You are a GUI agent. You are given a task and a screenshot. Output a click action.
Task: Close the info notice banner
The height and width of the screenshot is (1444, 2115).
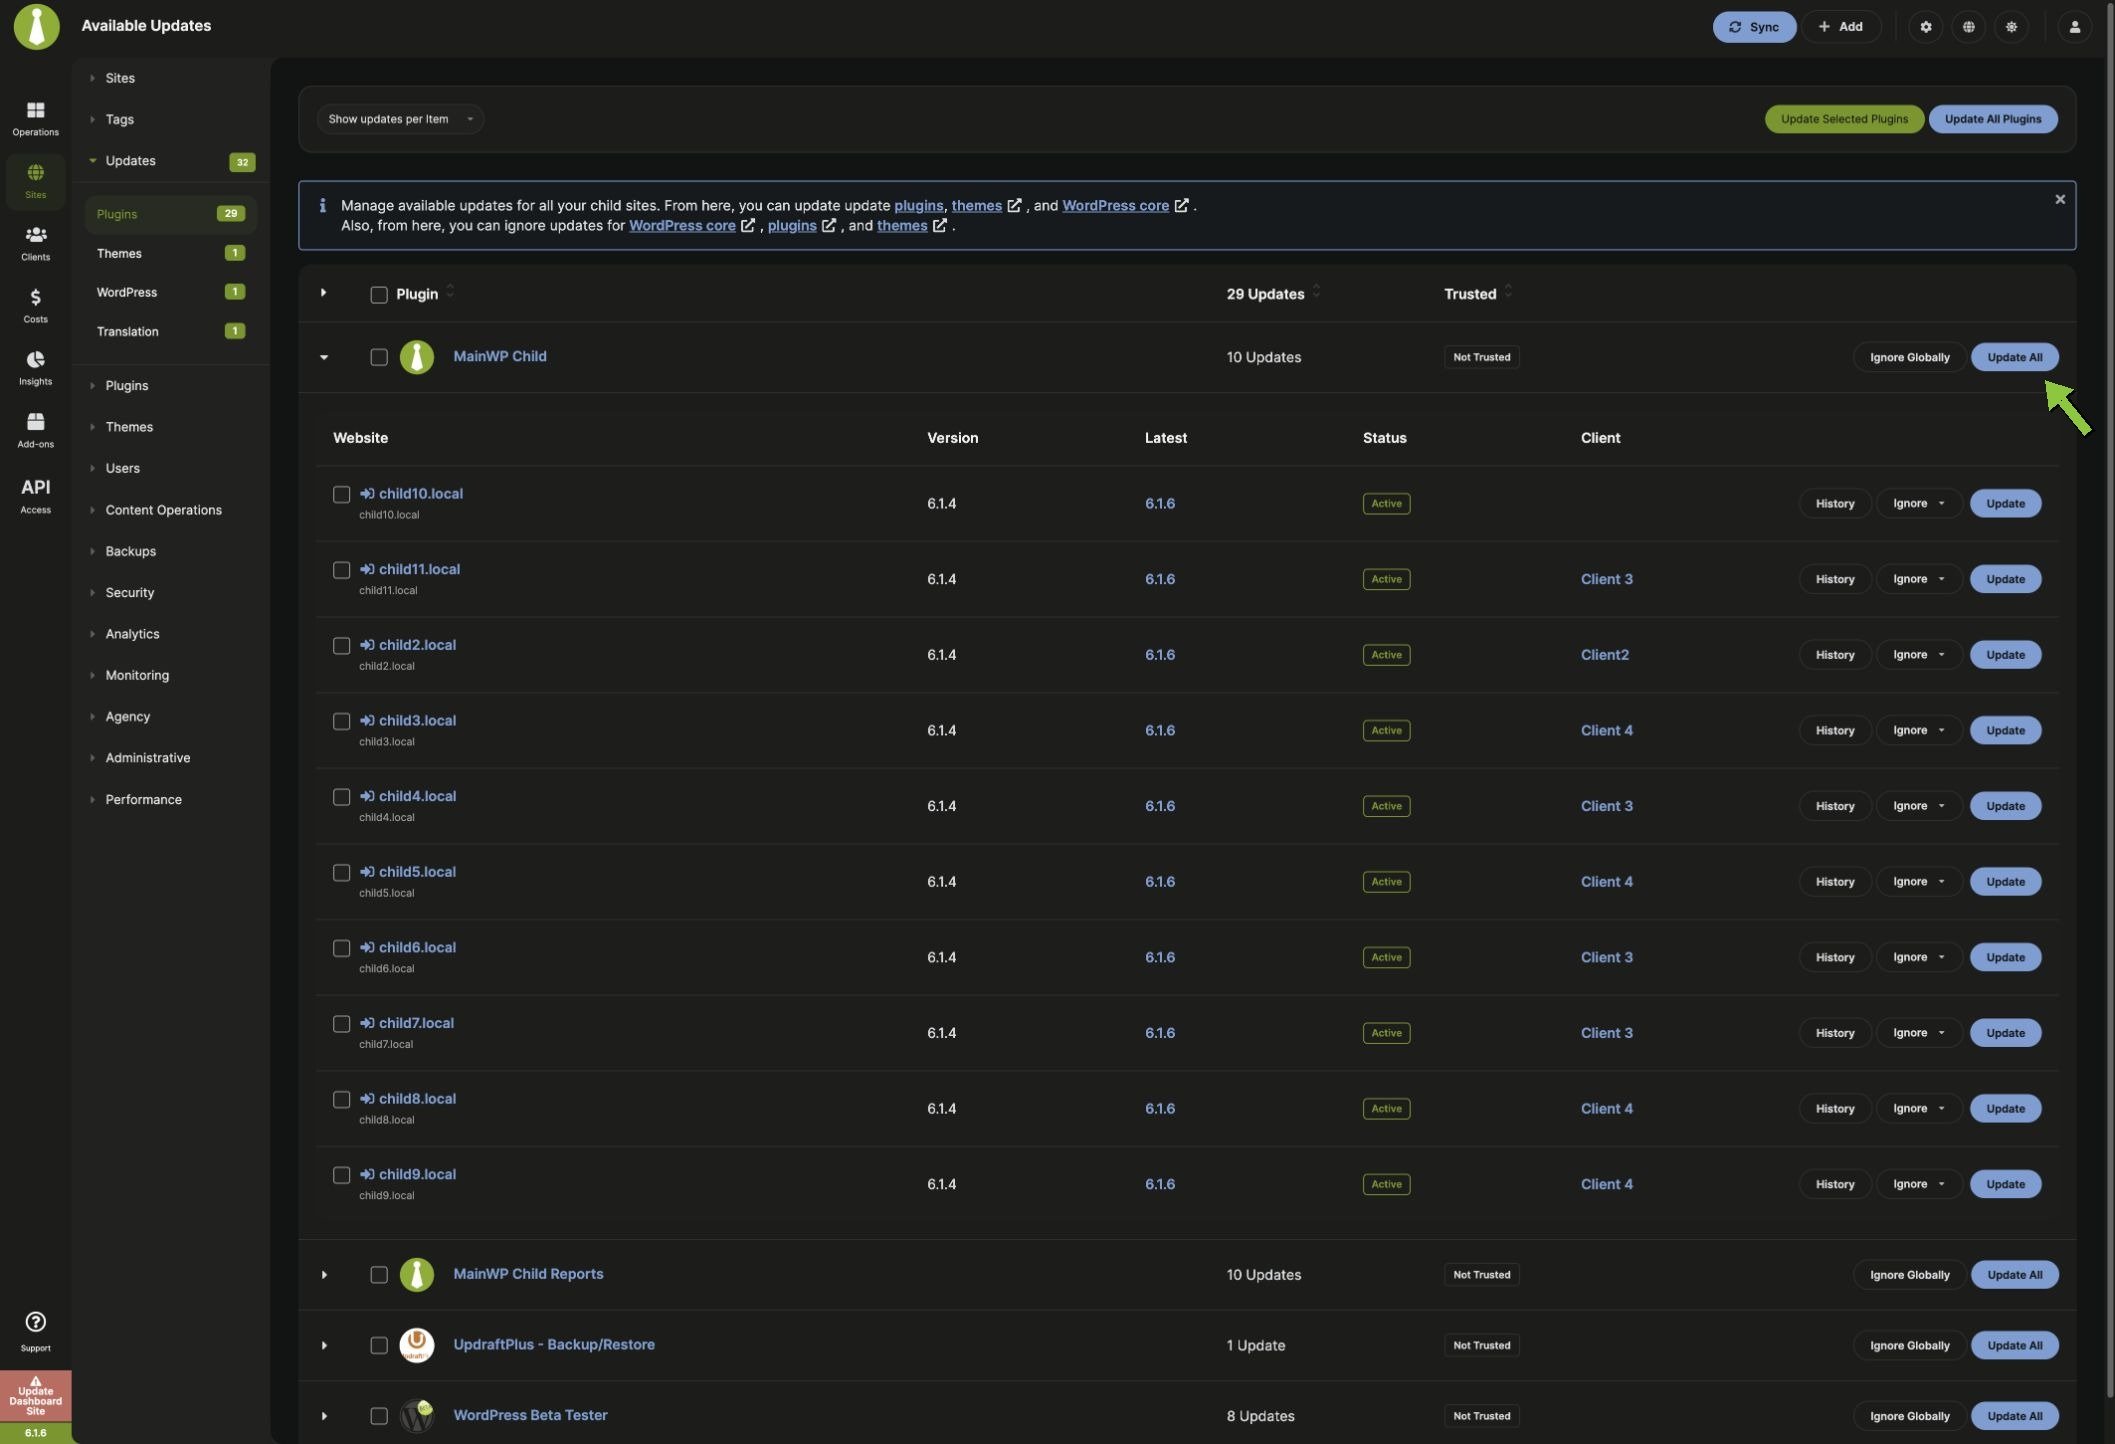click(x=2060, y=199)
